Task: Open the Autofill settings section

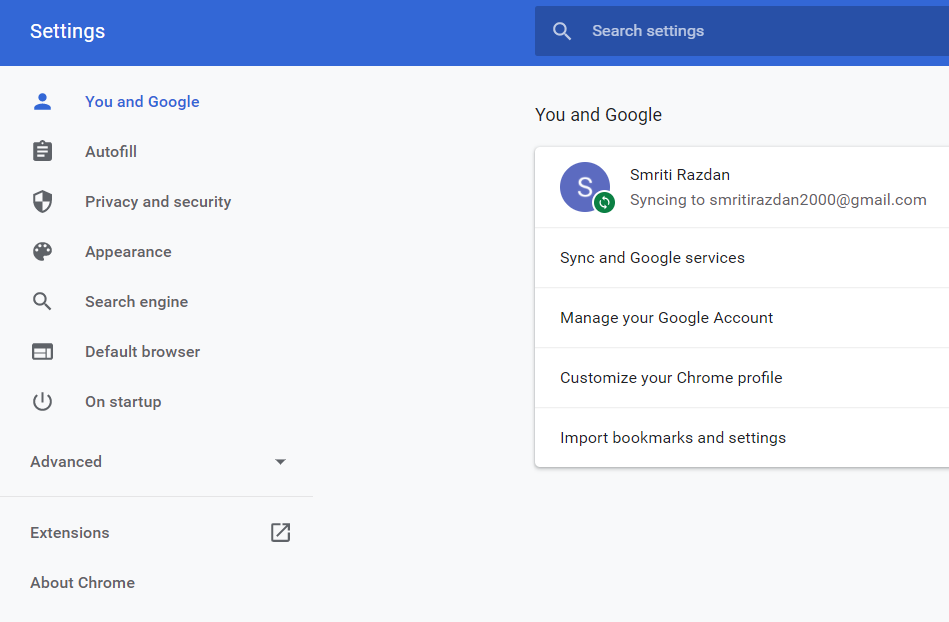Action: click(111, 152)
